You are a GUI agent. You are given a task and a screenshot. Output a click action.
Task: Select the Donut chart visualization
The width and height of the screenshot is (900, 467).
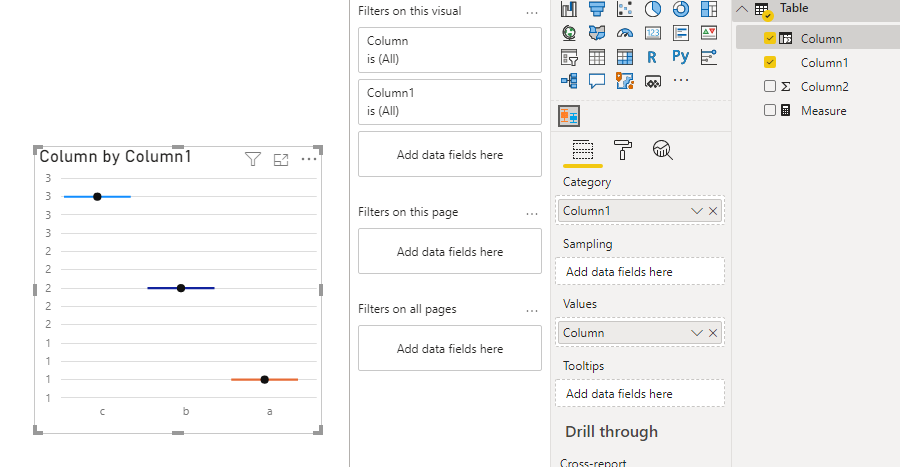pyautogui.click(x=681, y=9)
